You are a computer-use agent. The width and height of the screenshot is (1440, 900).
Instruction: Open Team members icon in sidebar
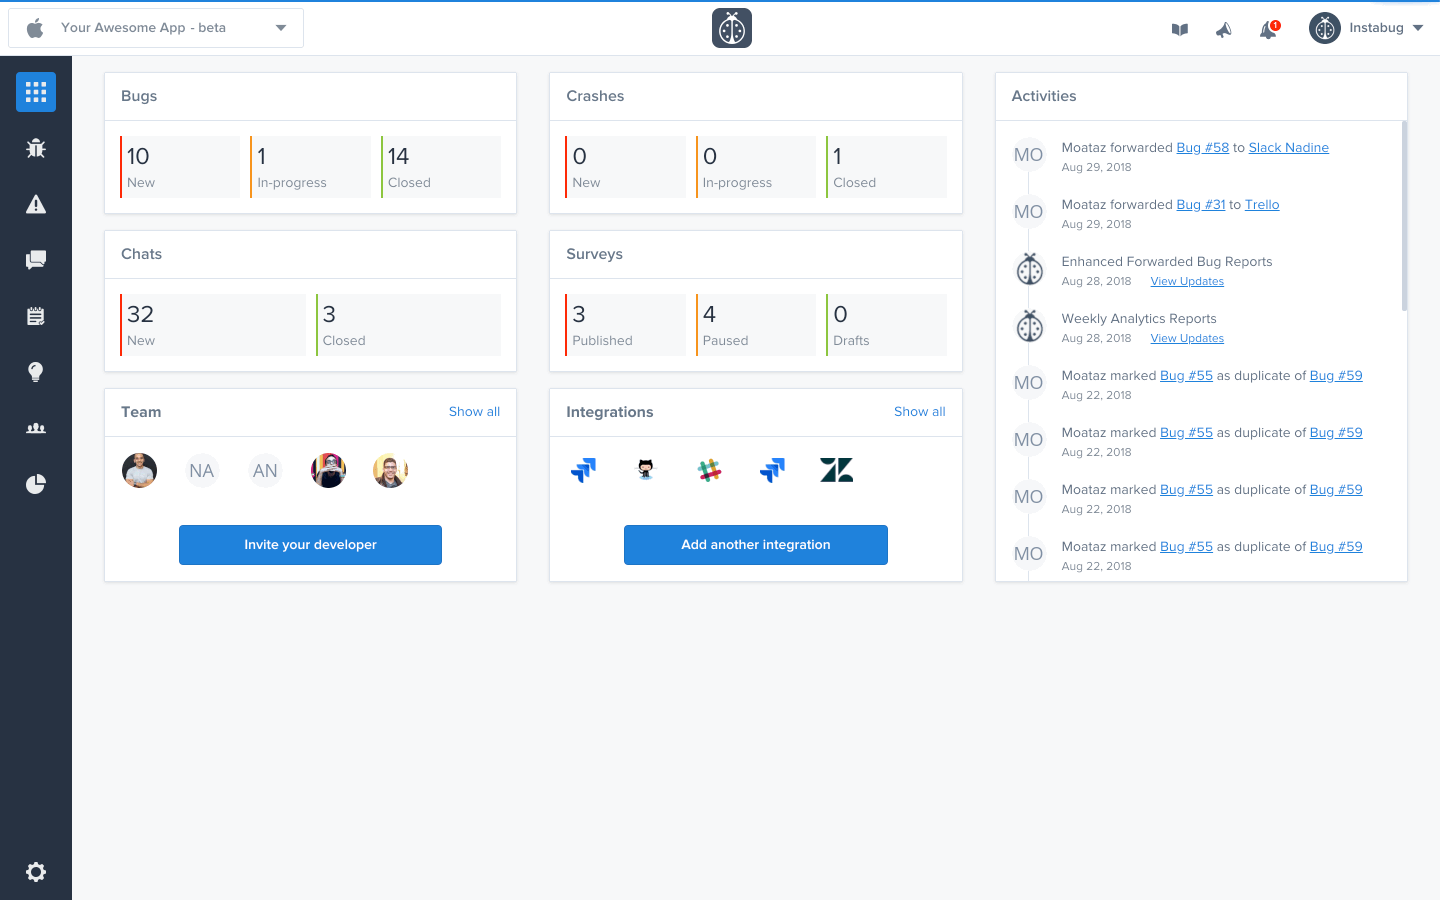[x=36, y=428]
